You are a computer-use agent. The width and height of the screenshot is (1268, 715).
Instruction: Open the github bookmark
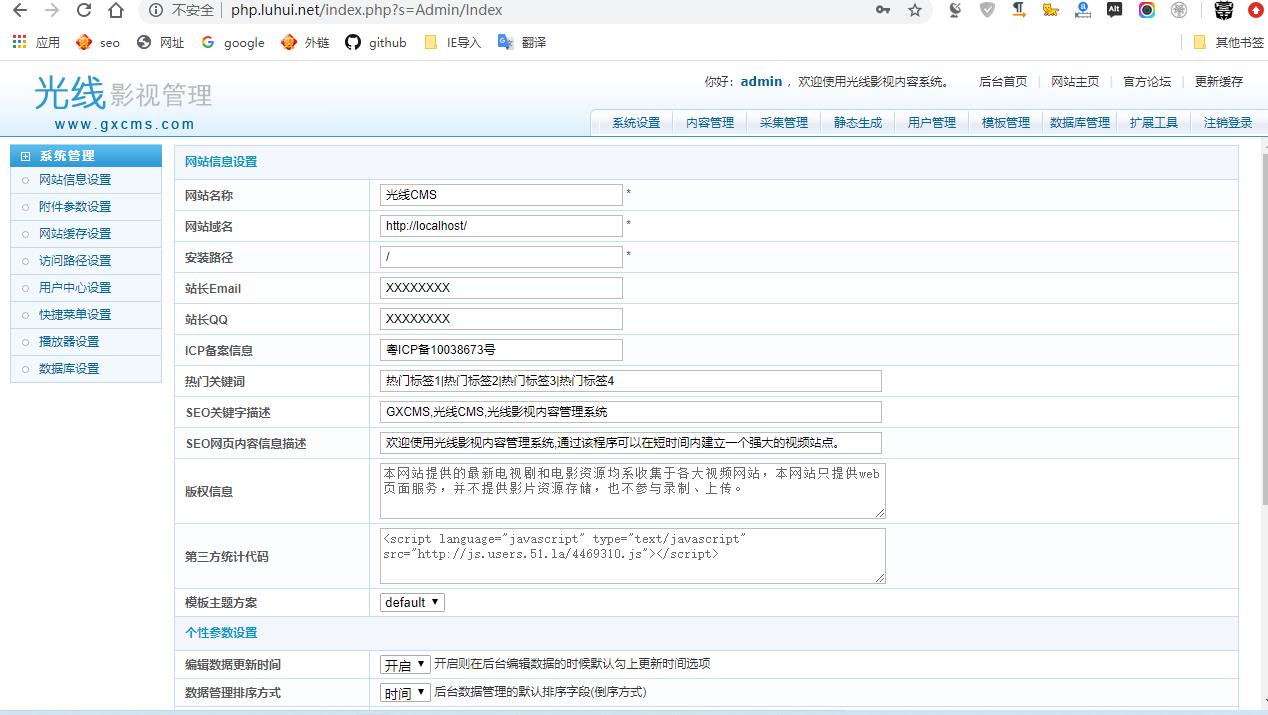[376, 42]
